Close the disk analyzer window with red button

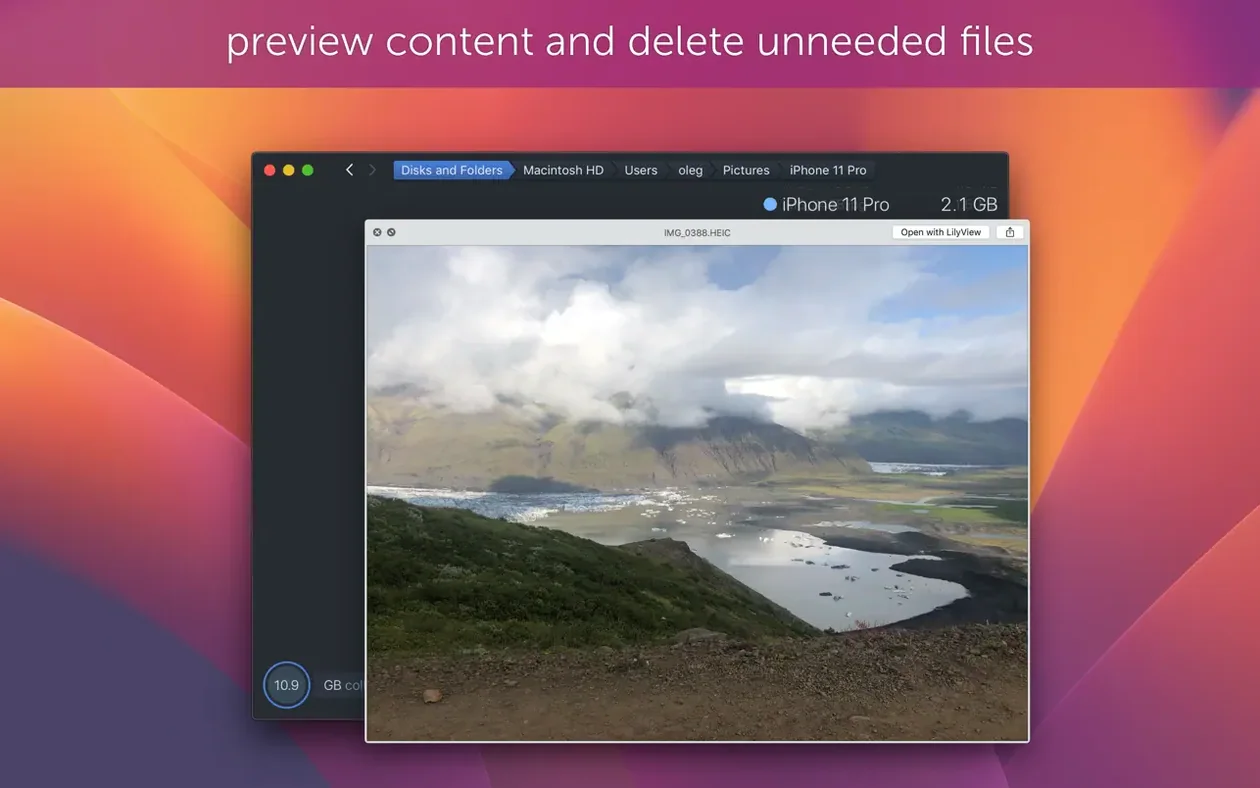[269, 170]
